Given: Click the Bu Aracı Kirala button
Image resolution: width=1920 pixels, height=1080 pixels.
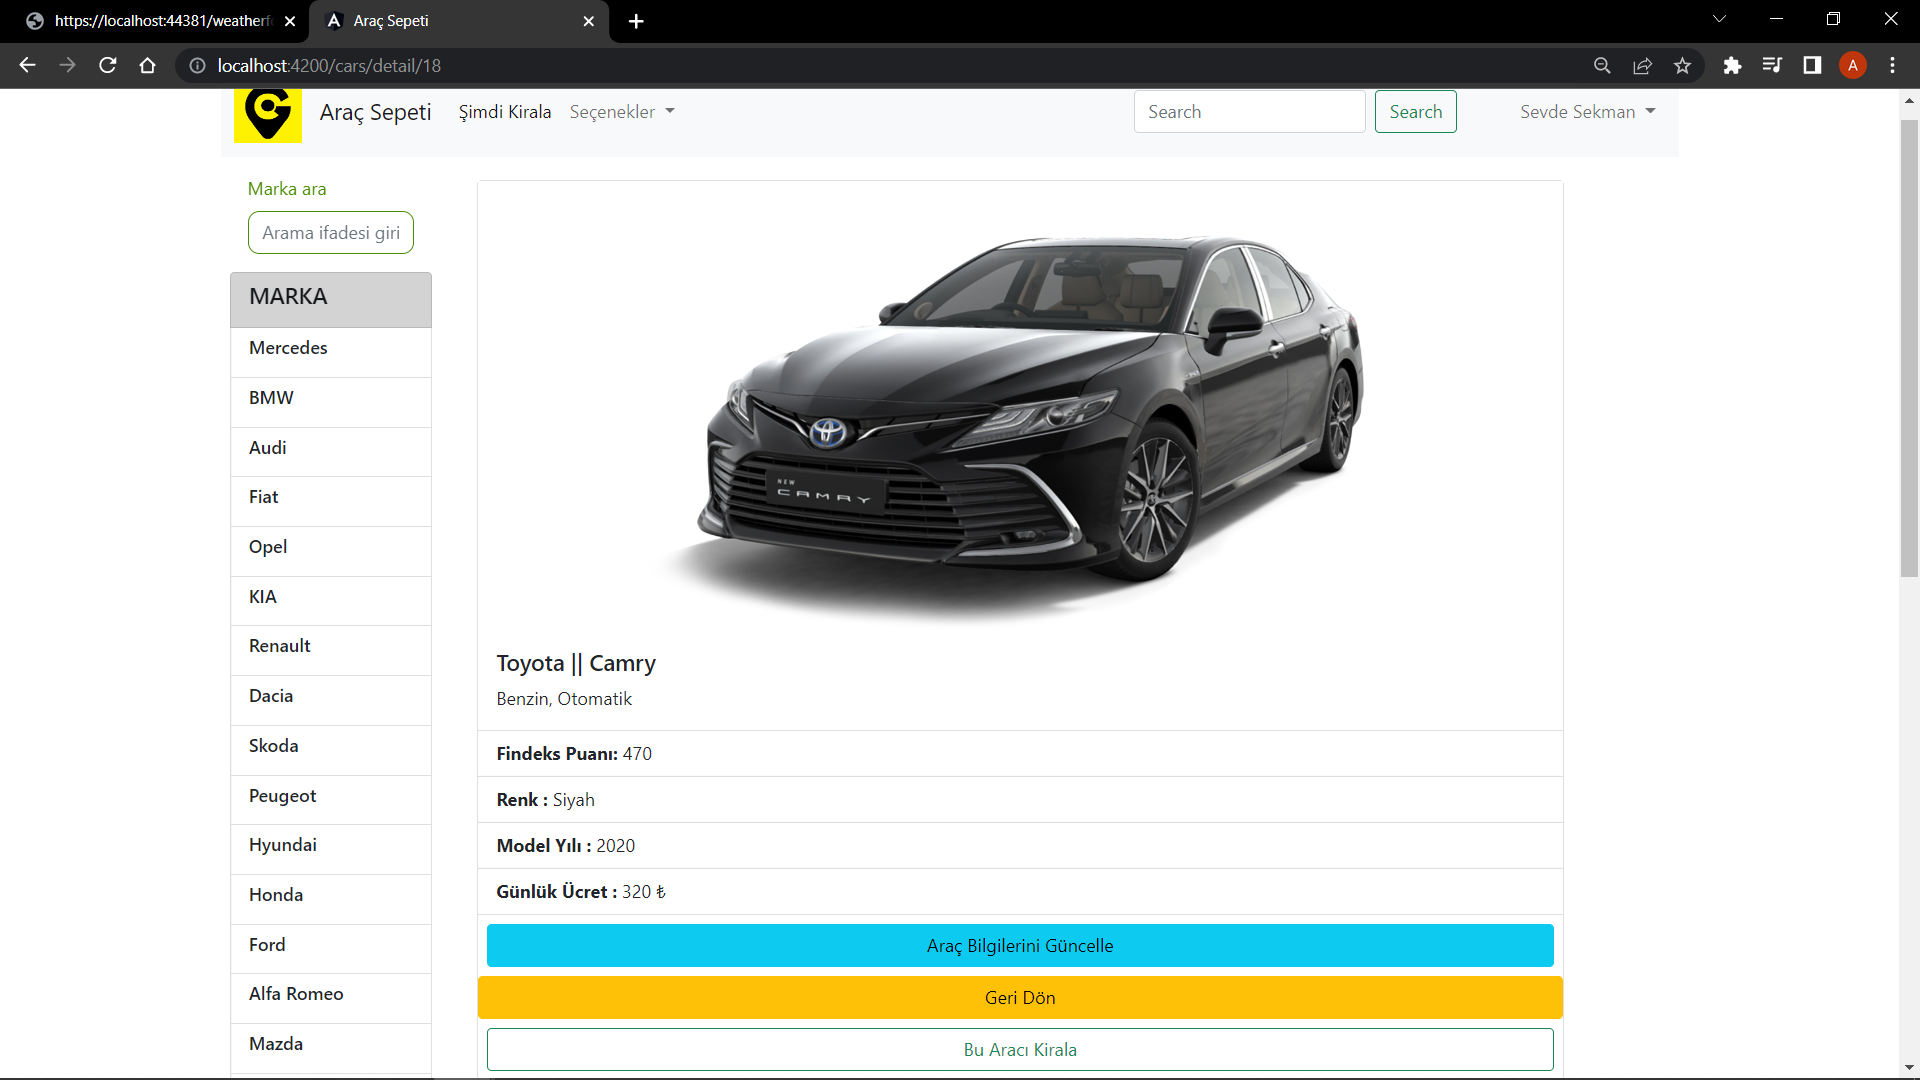Looking at the screenshot, I should [1019, 1050].
